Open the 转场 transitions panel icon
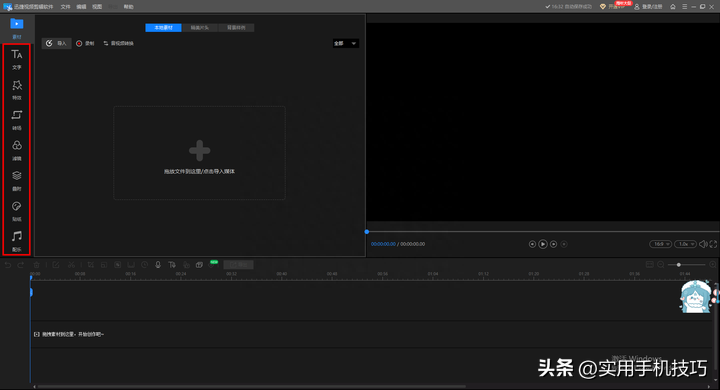The height and width of the screenshot is (390, 720). 17,120
